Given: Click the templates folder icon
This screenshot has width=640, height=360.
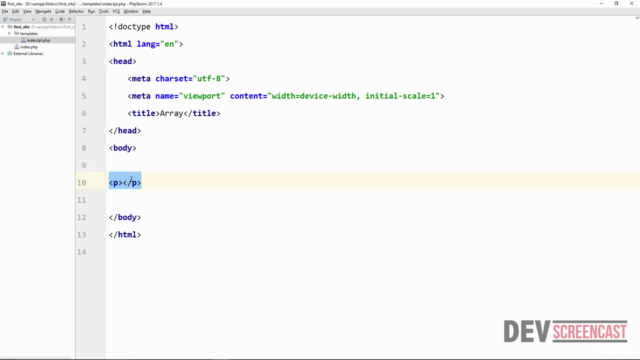Looking at the screenshot, I should pos(16,33).
